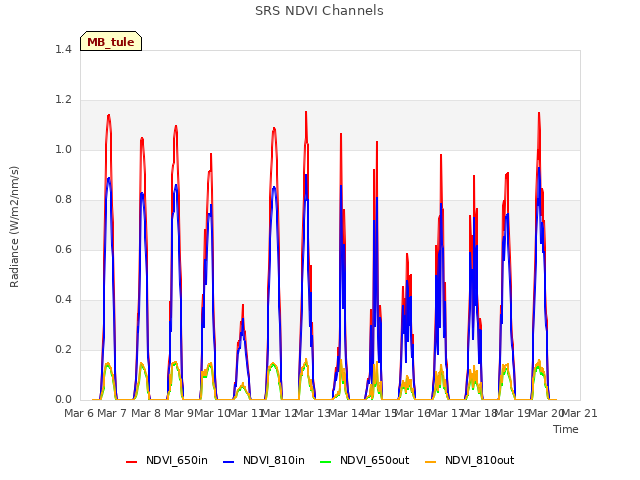640x480 pixels.
Task: Click the 1.4 y-axis tick label
Action: pos(63,50)
